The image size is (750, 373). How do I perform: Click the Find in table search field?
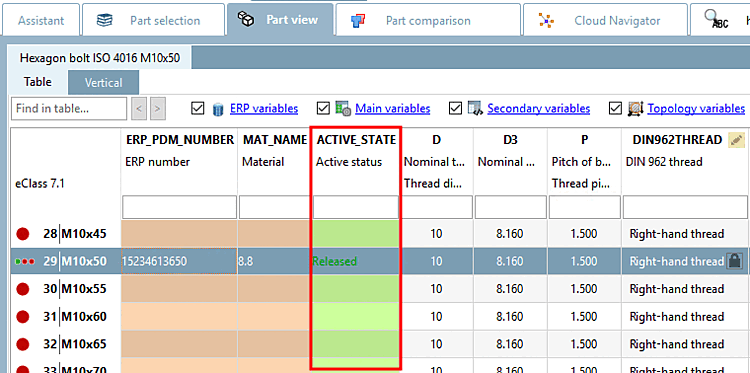[x=69, y=109]
